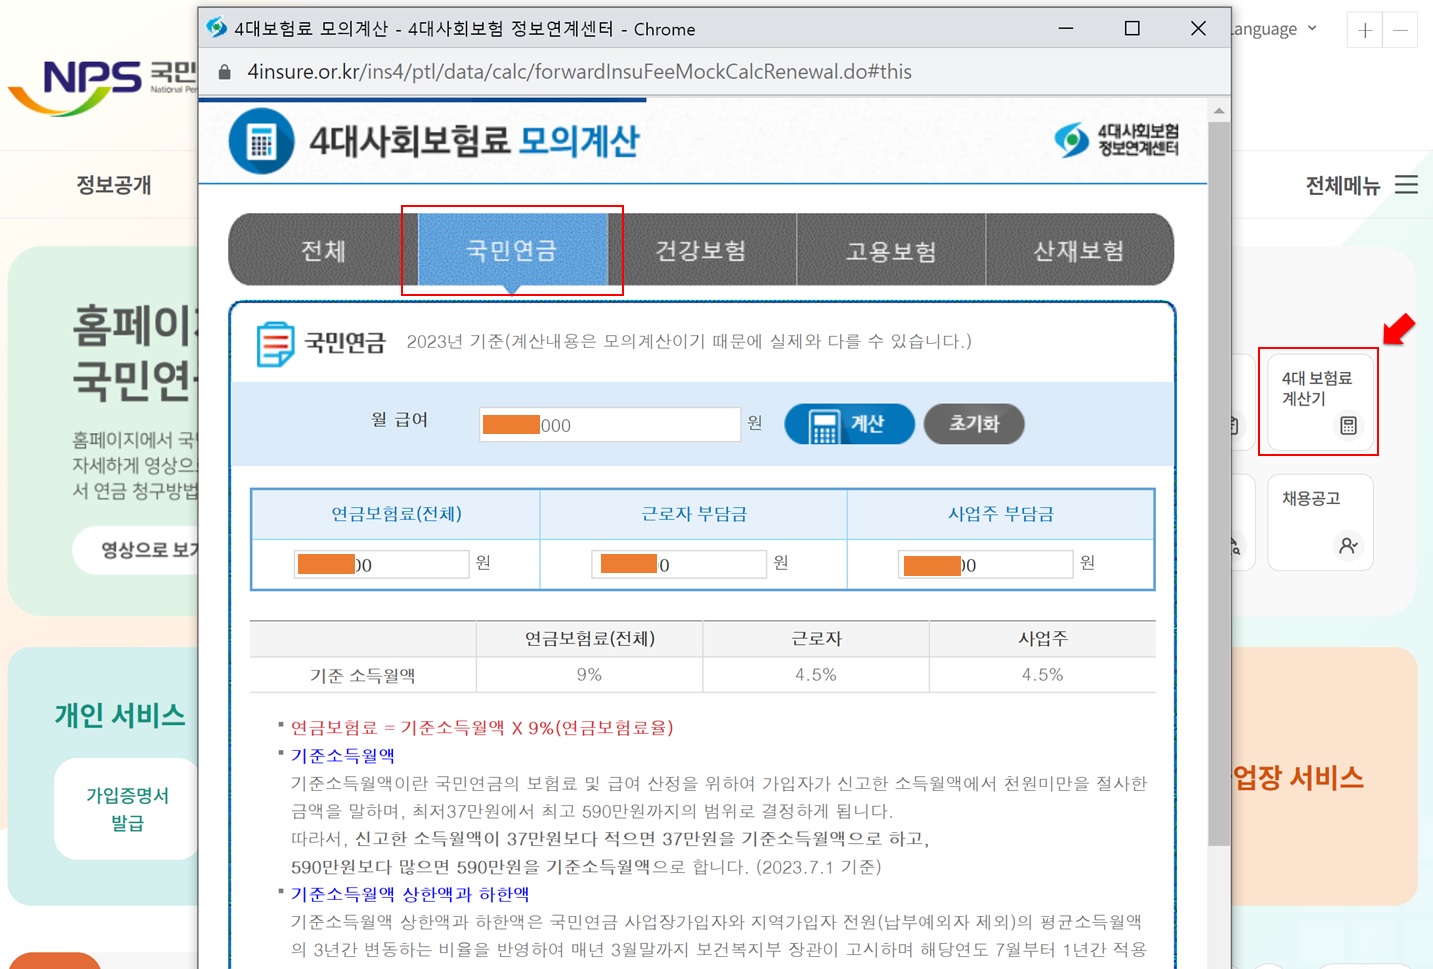Screen dimensions: 1433x969
Task: Open the 전체메뉴 hamburger icon
Action: (1406, 184)
